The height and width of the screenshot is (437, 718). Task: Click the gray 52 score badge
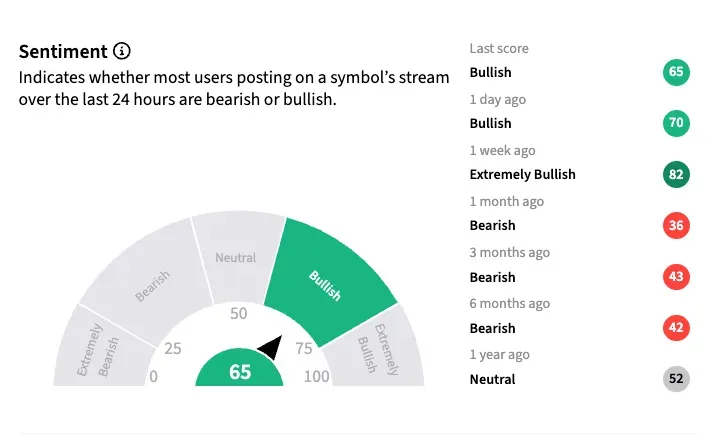pyautogui.click(x=676, y=379)
